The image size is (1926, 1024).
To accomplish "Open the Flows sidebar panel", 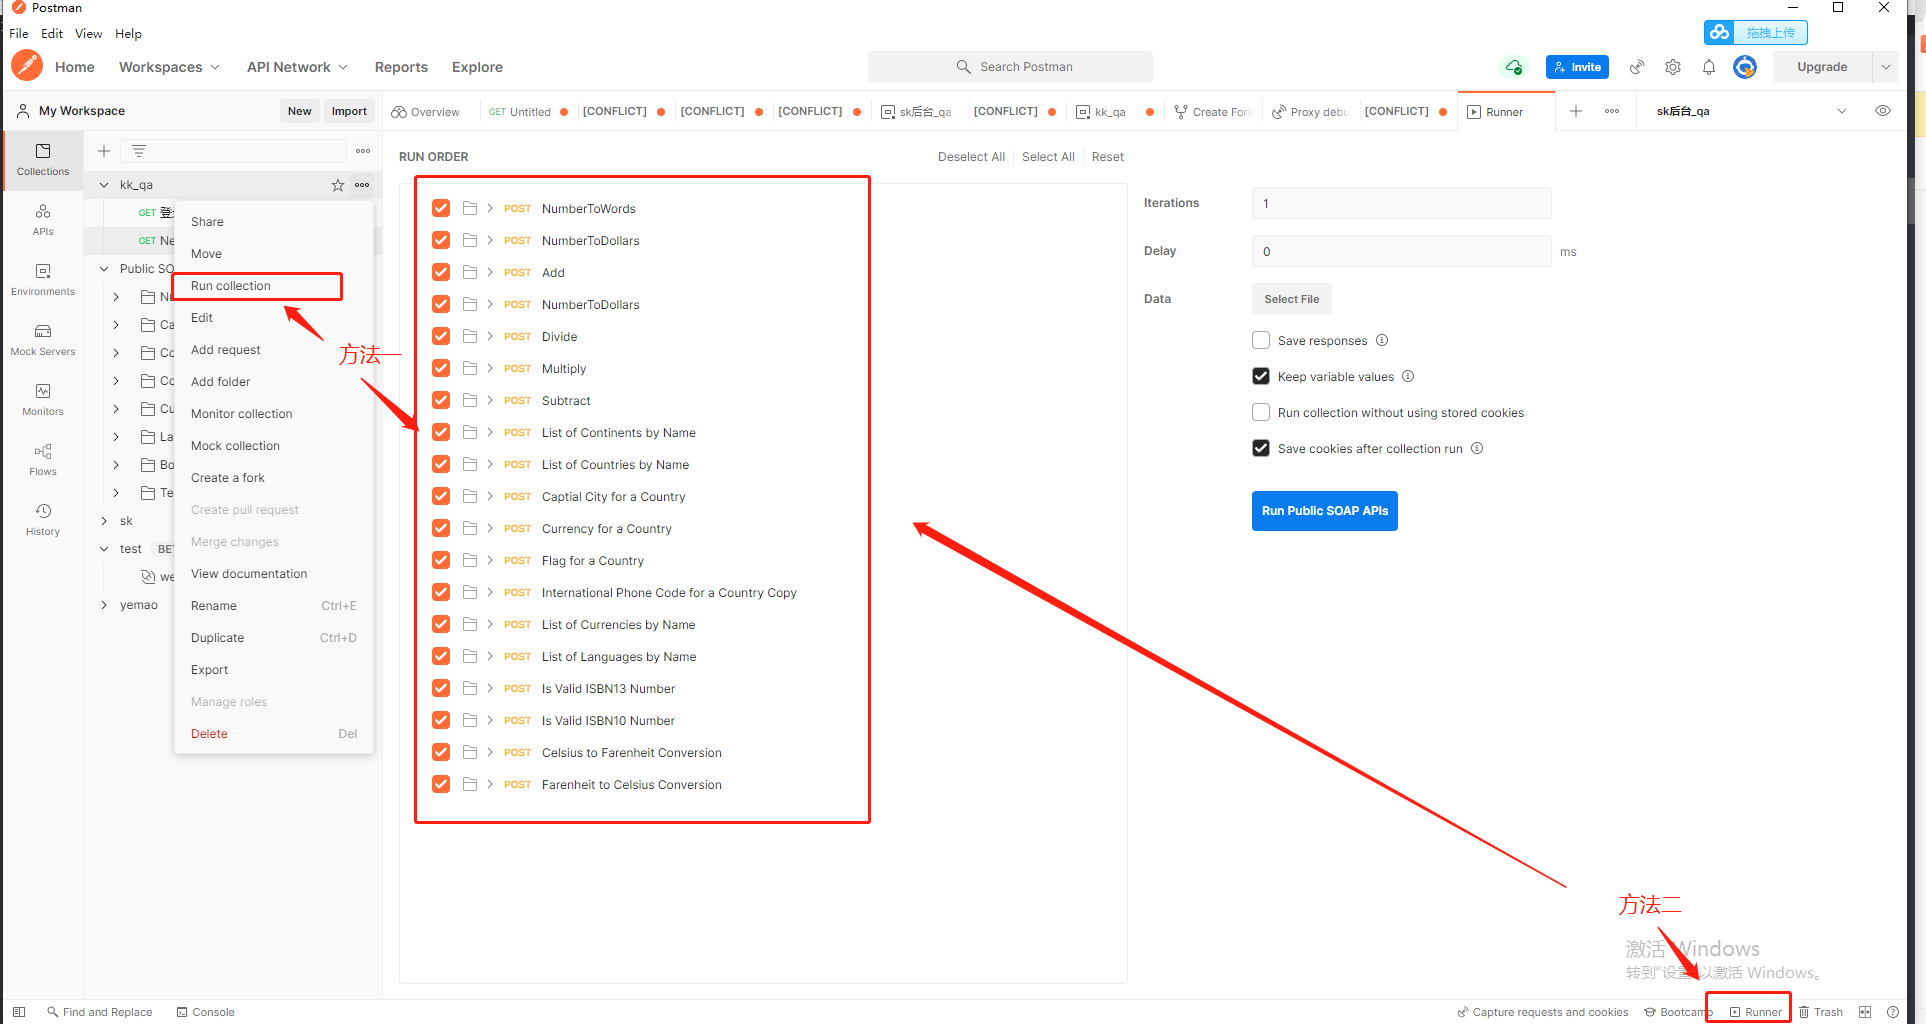I will pos(43,459).
